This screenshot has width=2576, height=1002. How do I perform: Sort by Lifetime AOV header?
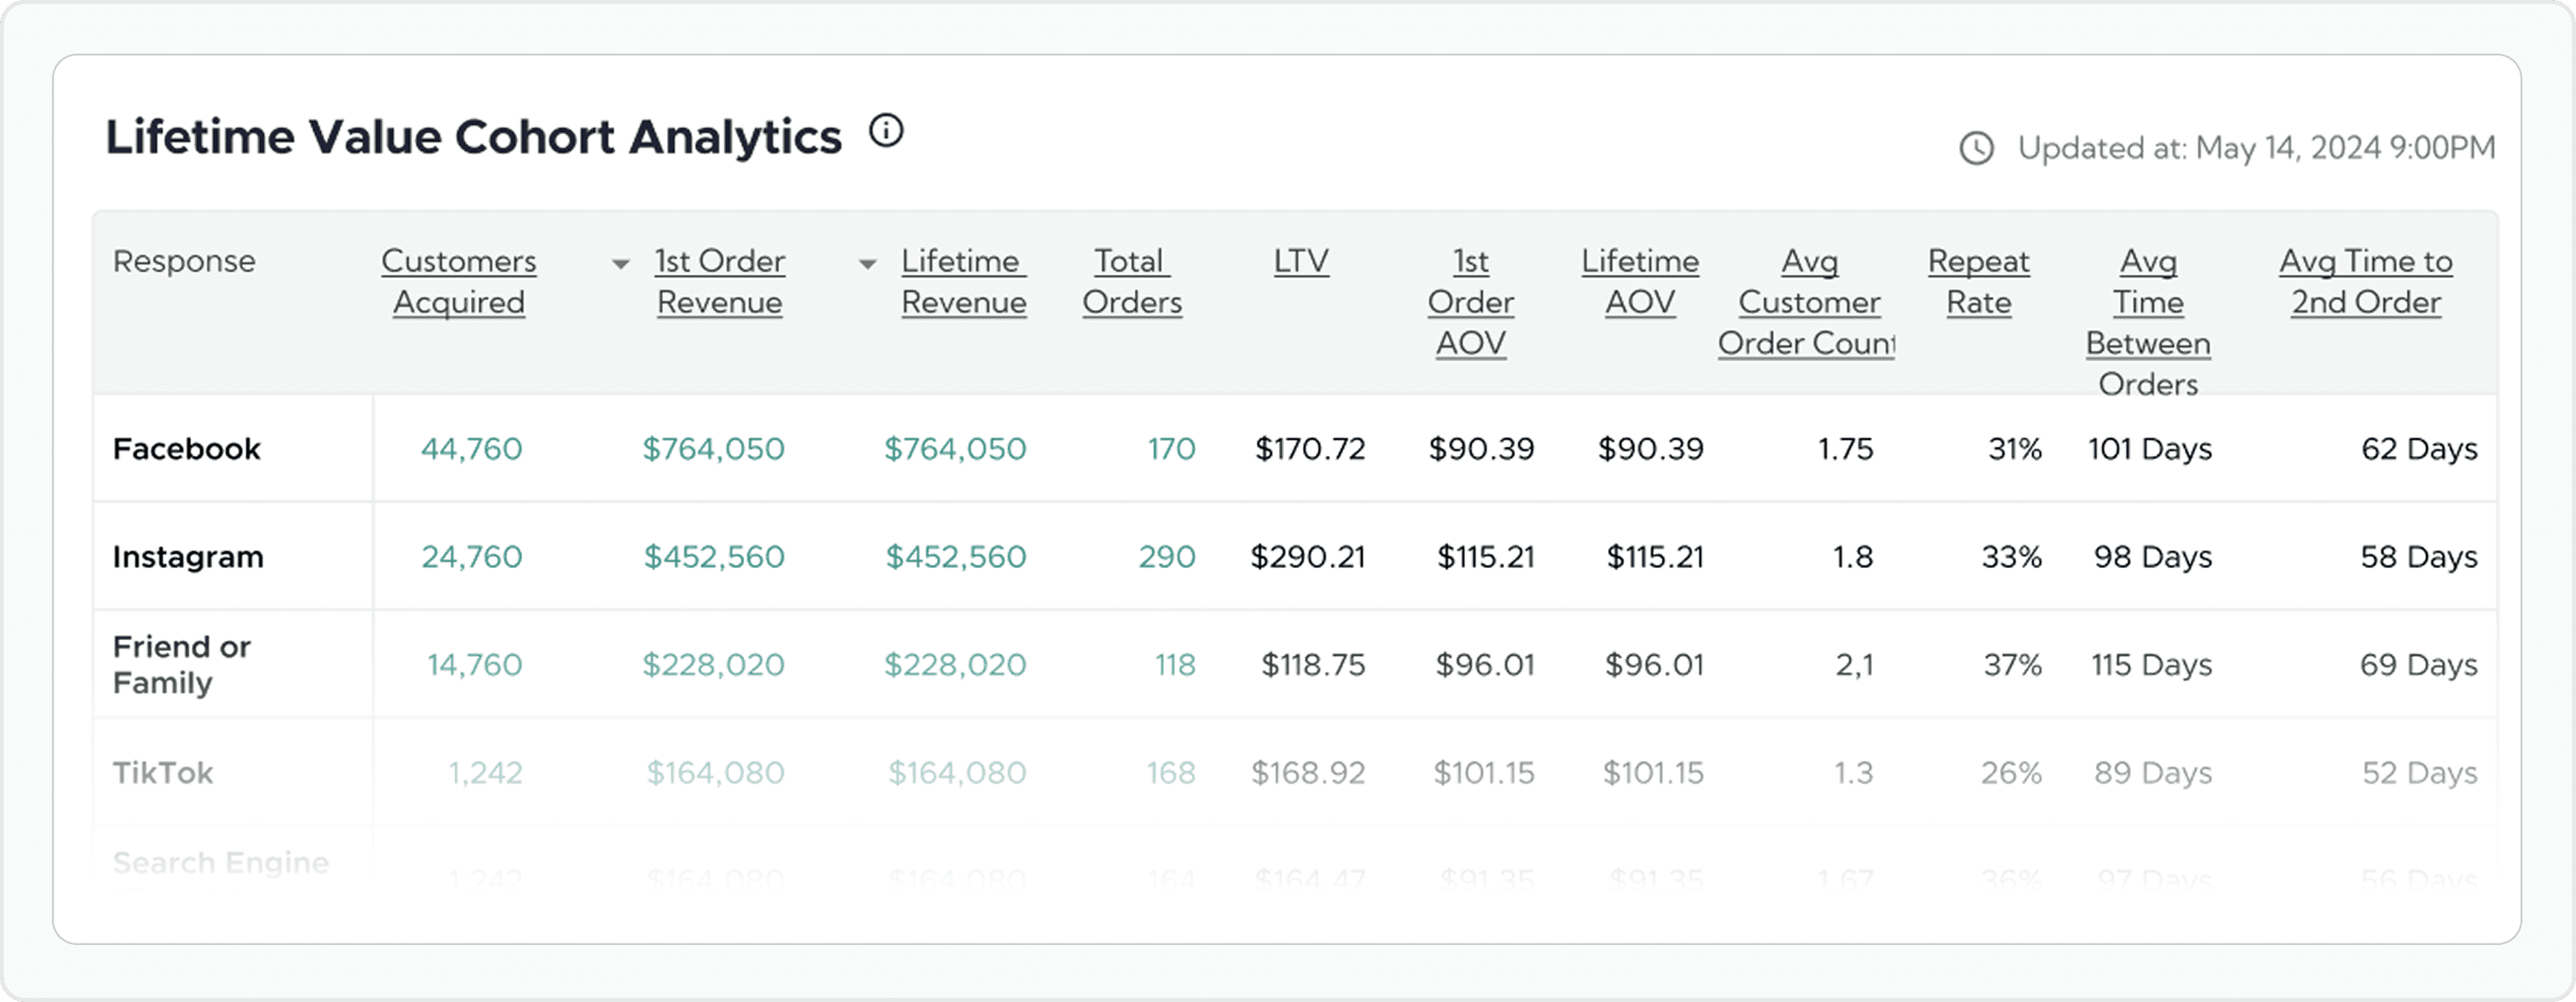pyautogui.click(x=1640, y=281)
